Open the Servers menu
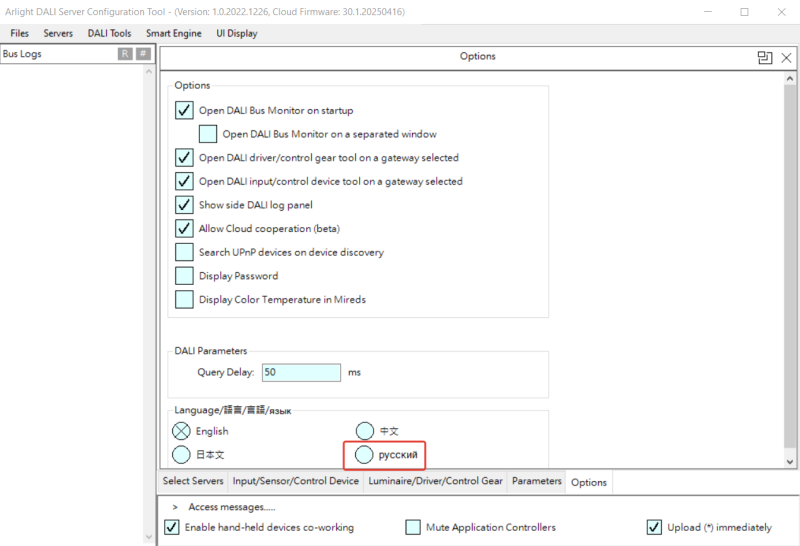 [x=58, y=33]
